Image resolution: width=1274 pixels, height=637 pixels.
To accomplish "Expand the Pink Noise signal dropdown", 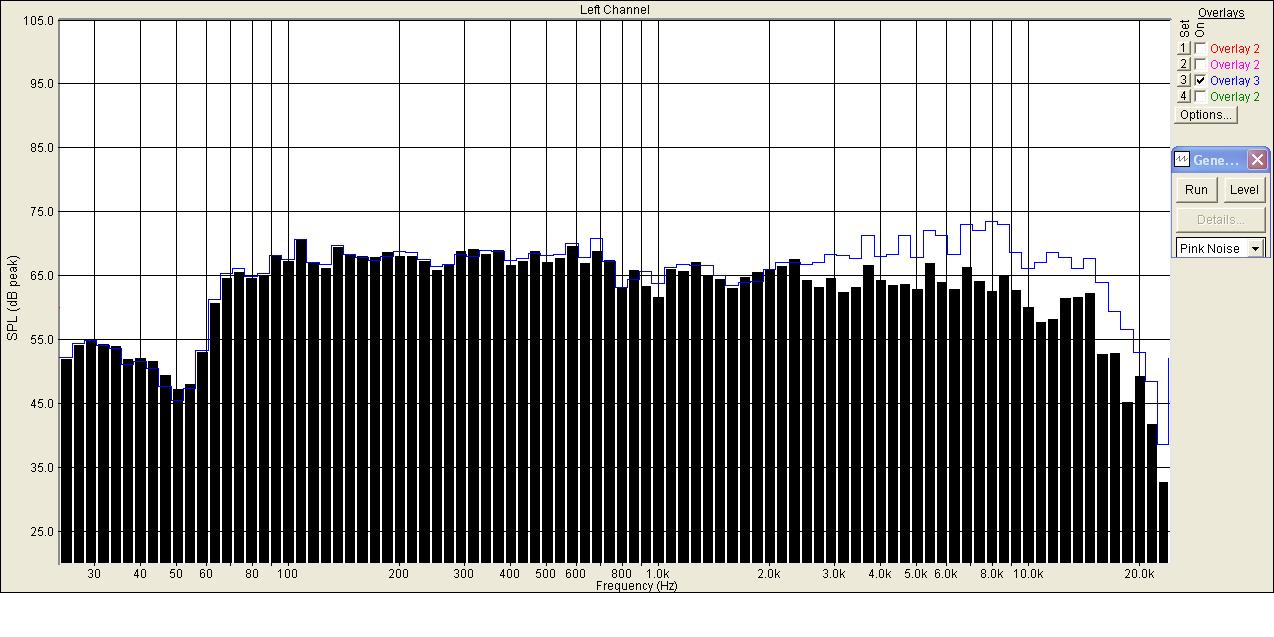I will (x=1255, y=248).
